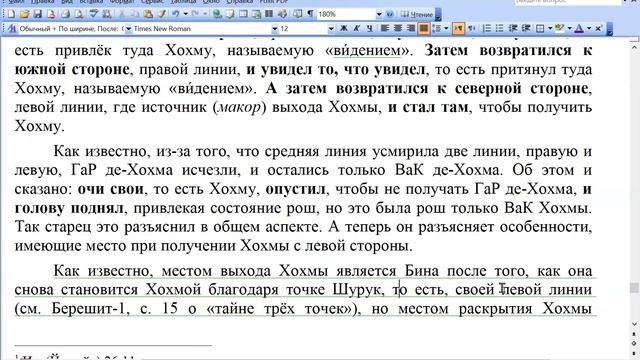
Task: Expand the Times New Roman font list
Action: (275, 29)
